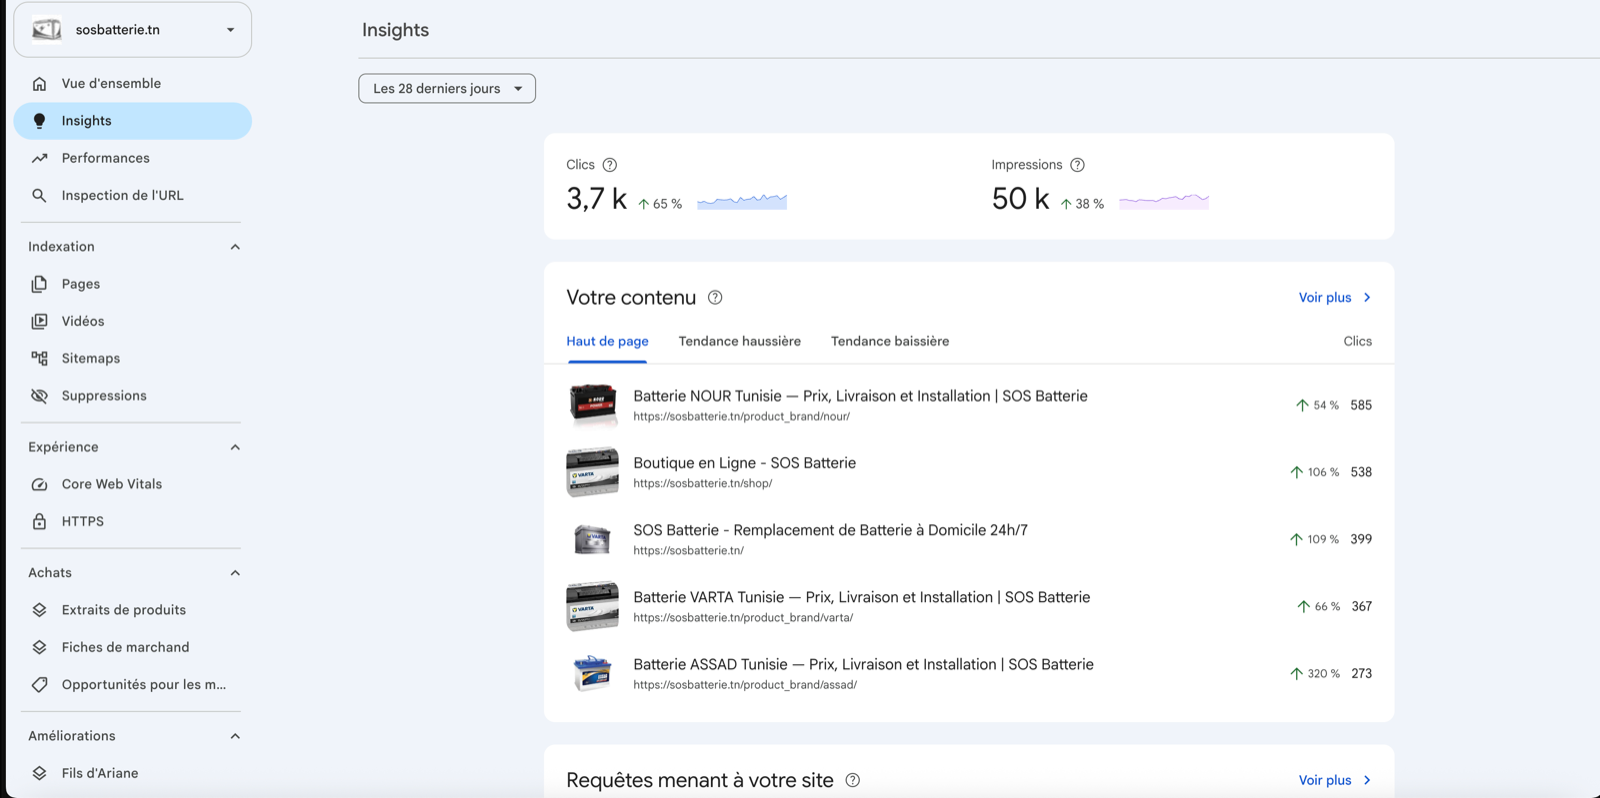This screenshot has height=798, width=1600.
Task: Click the help icon next to Clics
Action: (x=610, y=165)
